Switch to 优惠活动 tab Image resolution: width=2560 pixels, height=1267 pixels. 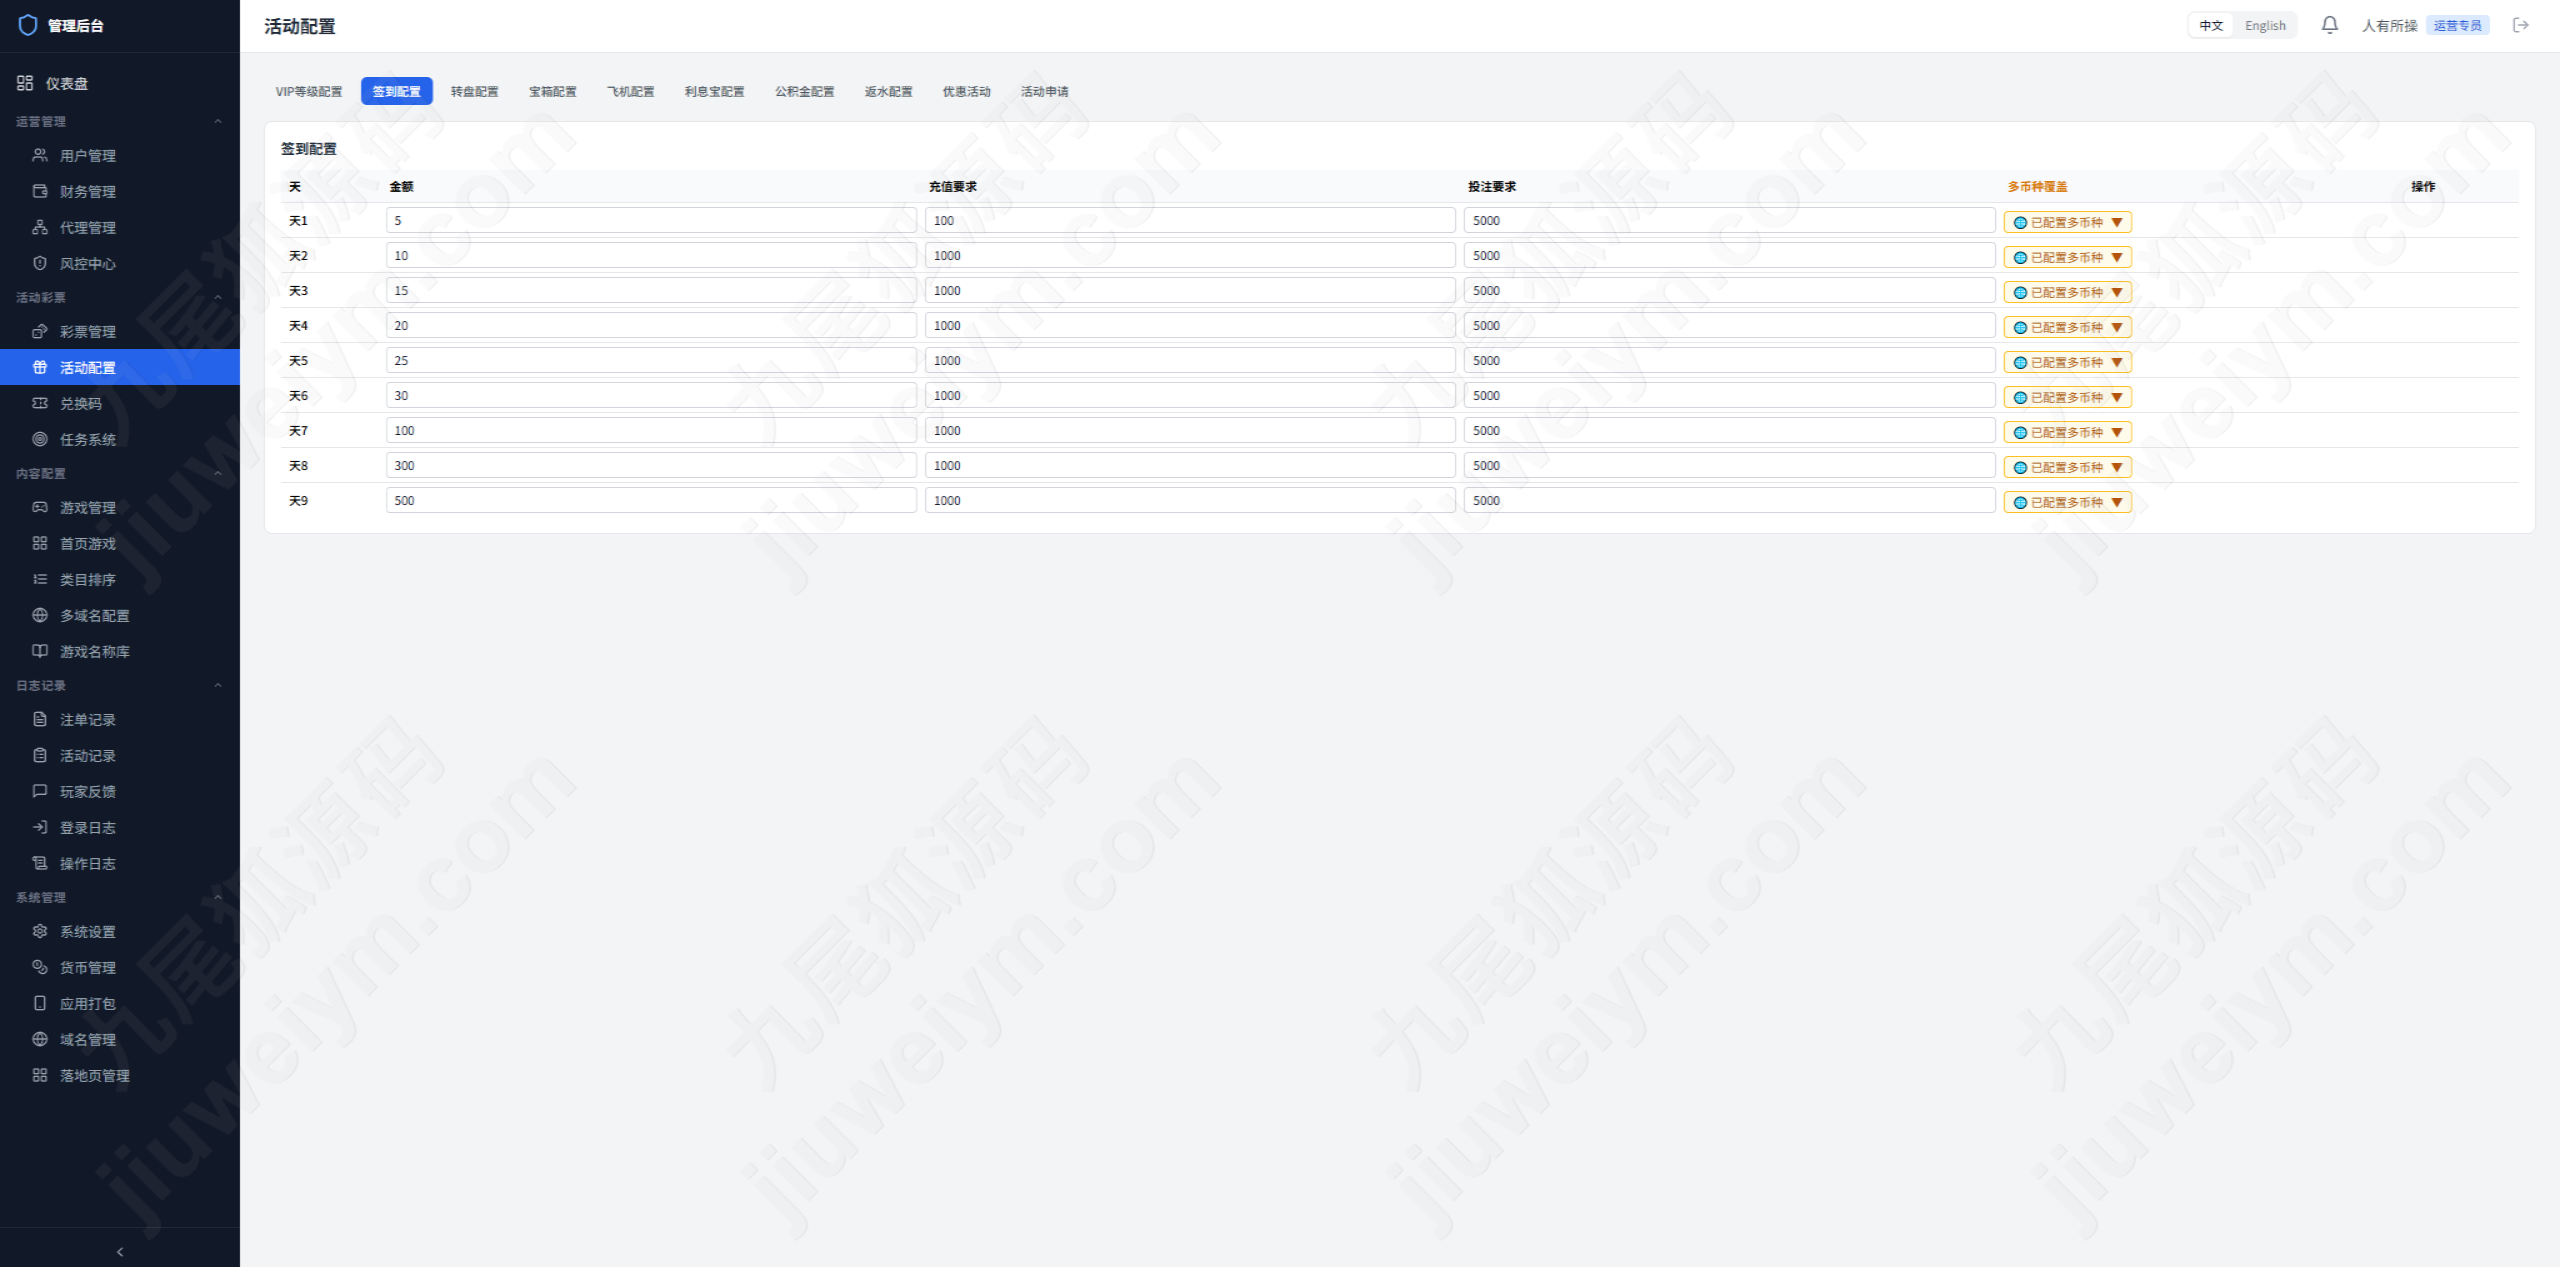pos(967,91)
